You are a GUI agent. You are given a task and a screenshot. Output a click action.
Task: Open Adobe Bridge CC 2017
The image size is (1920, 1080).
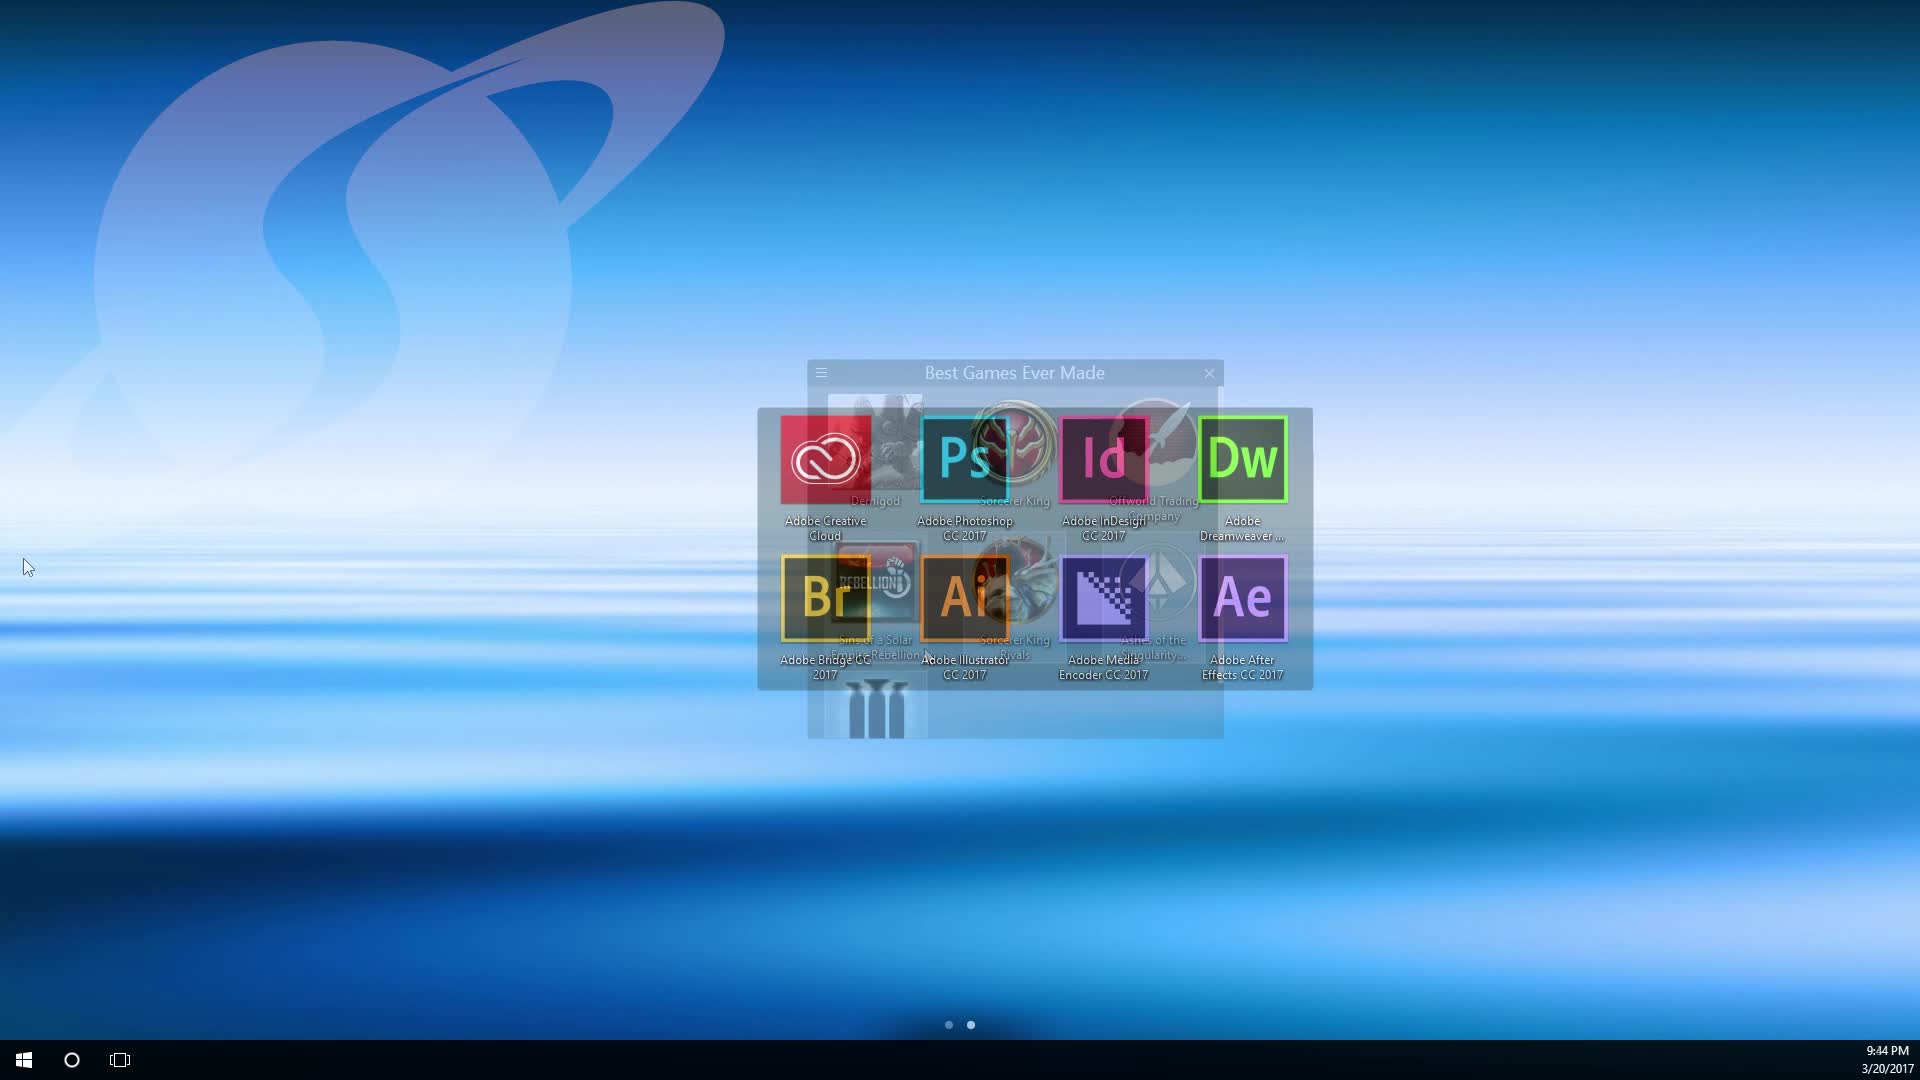pyautogui.click(x=825, y=598)
